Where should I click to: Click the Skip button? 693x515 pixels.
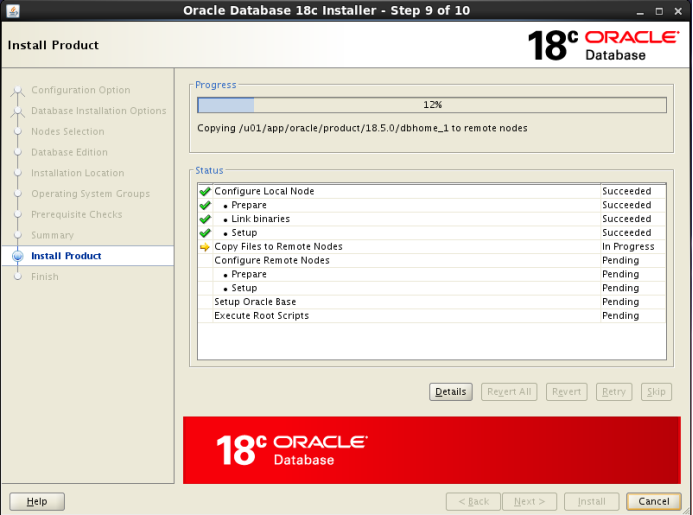pyautogui.click(x=656, y=392)
